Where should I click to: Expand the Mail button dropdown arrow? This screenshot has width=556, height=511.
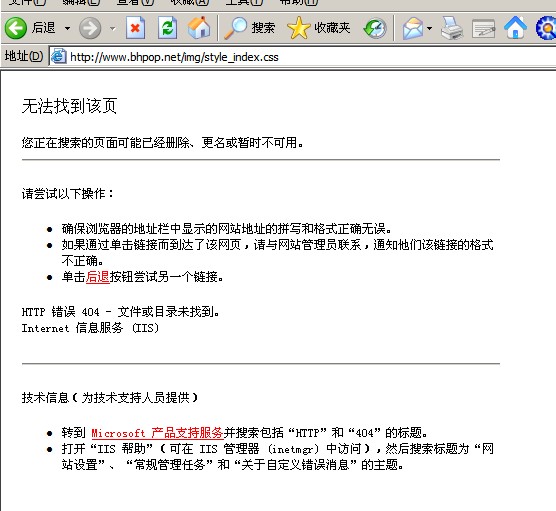(x=429, y=28)
